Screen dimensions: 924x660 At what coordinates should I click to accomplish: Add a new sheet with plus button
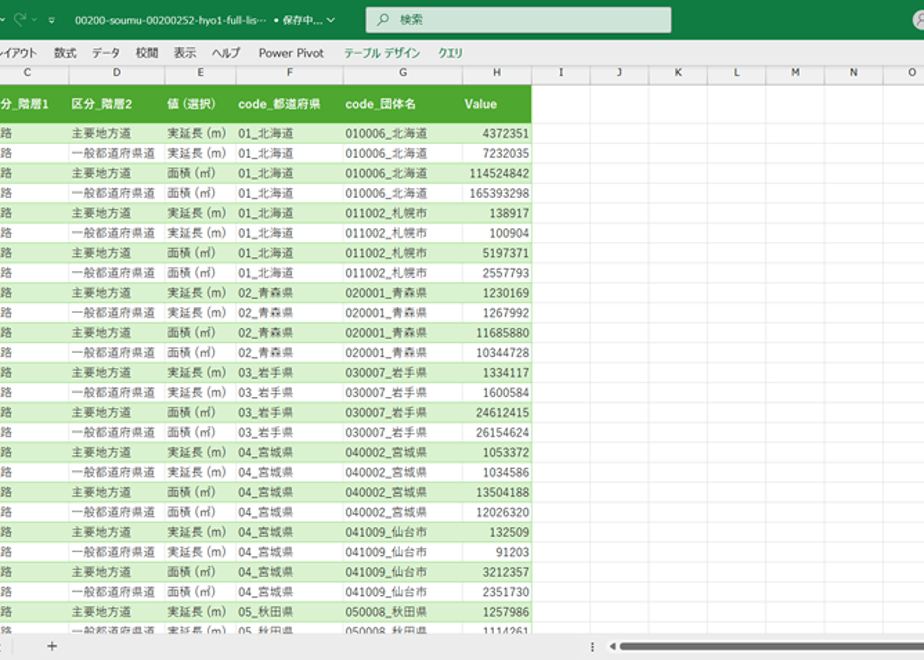tap(52, 646)
